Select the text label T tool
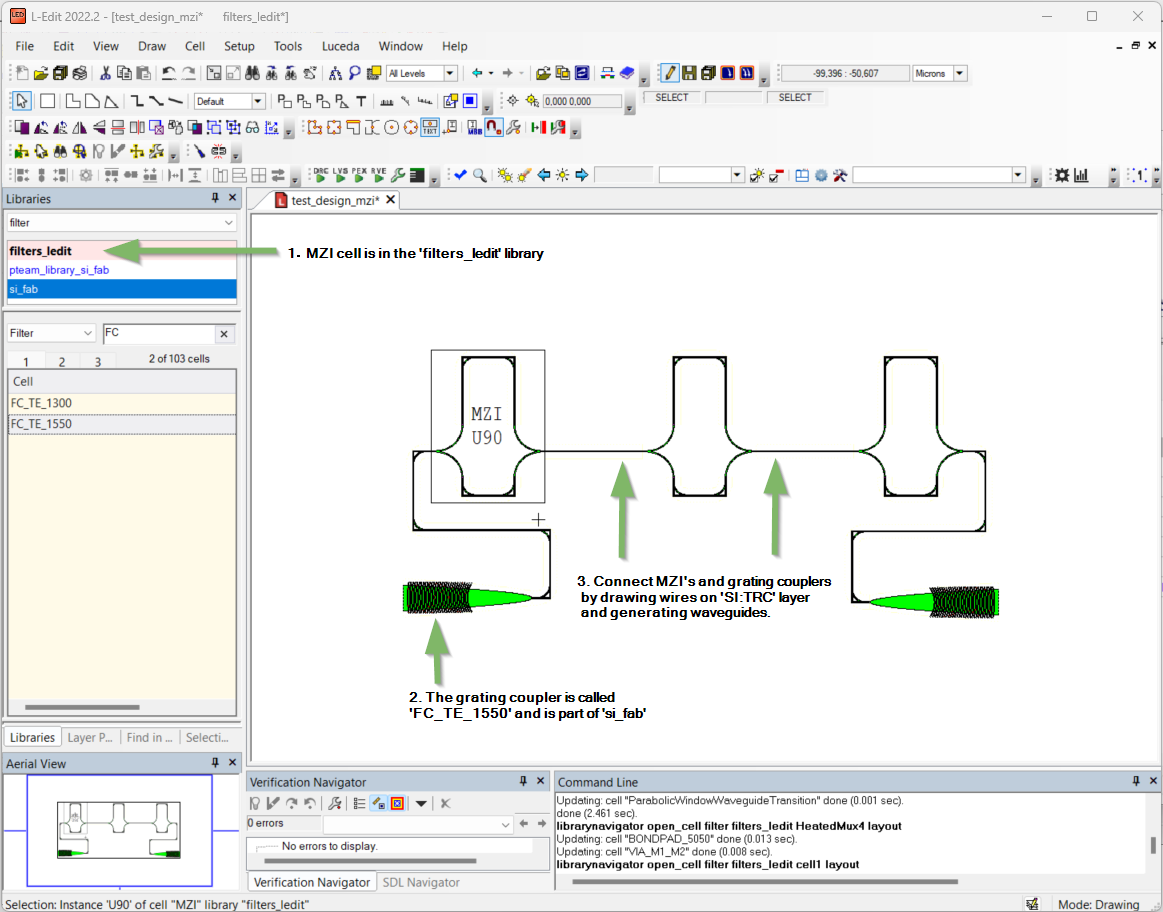 point(361,101)
